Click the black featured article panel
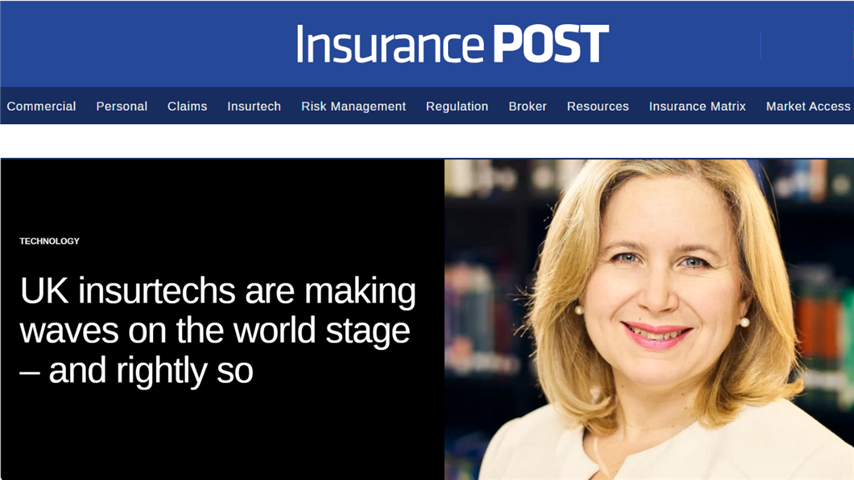Image resolution: width=854 pixels, height=480 pixels. click(x=222, y=430)
